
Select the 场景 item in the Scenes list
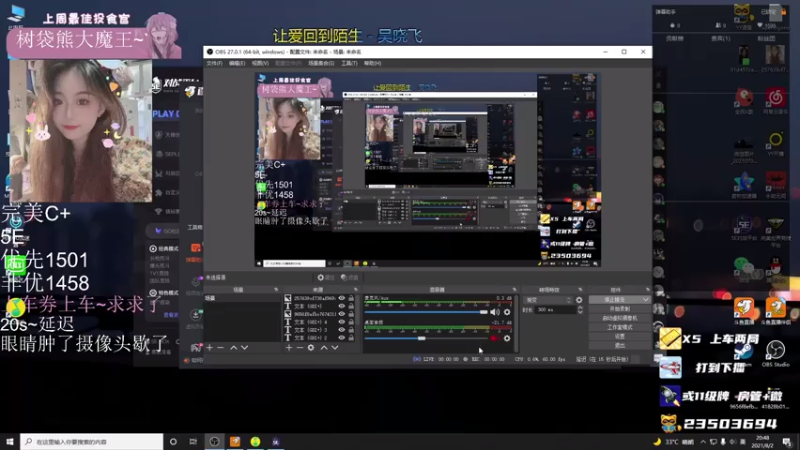242,298
